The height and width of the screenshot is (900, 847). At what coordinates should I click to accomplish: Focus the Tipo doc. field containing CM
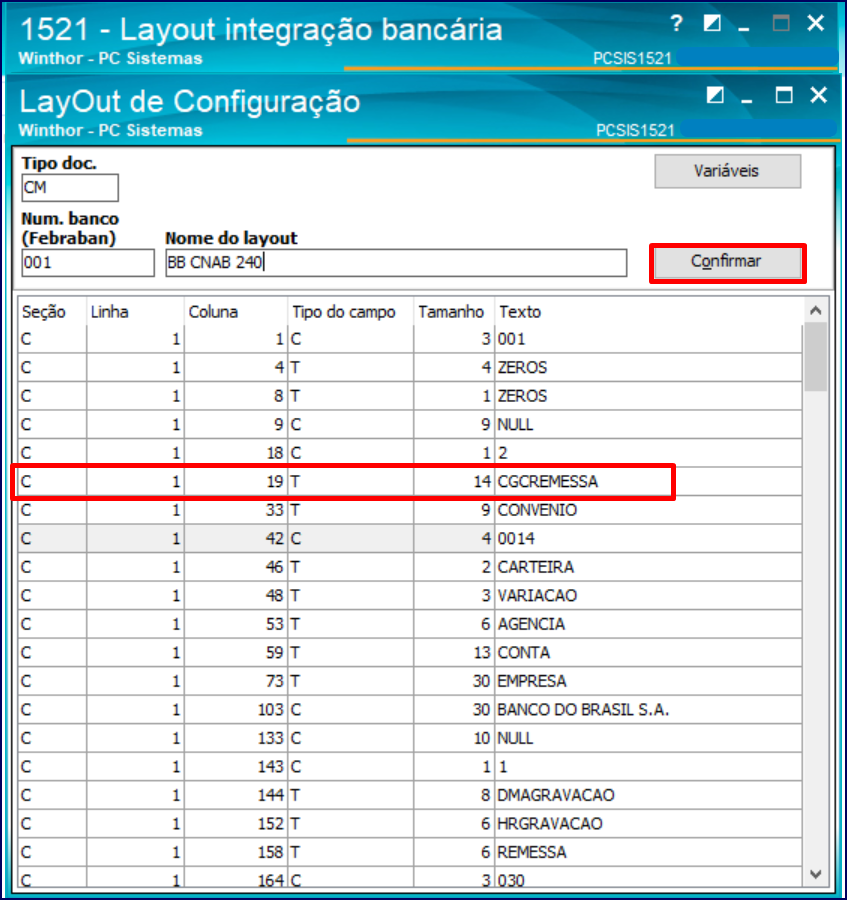[70, 188]
